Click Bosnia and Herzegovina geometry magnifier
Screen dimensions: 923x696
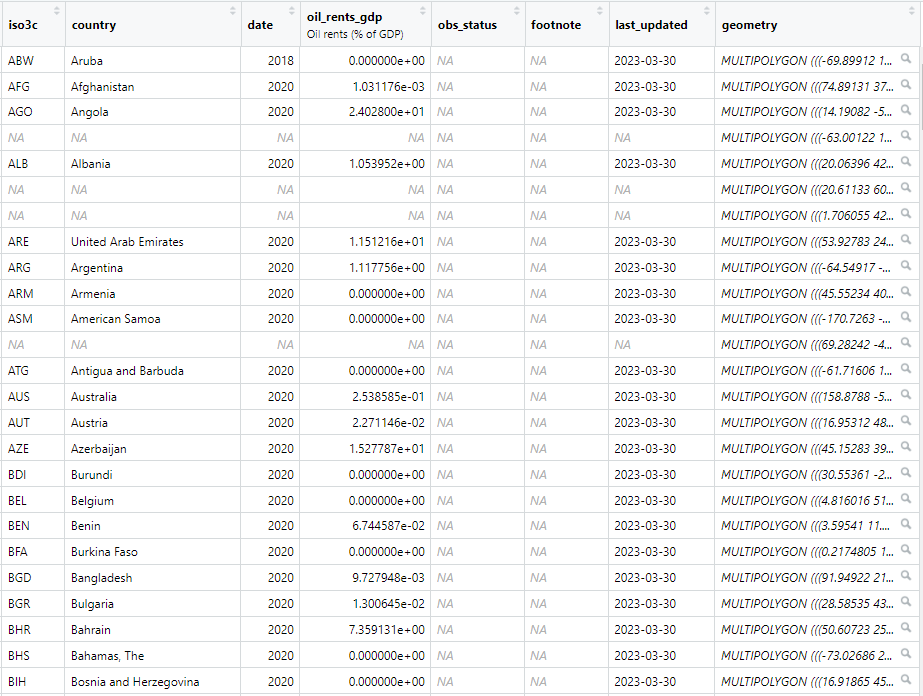point(906,681)
